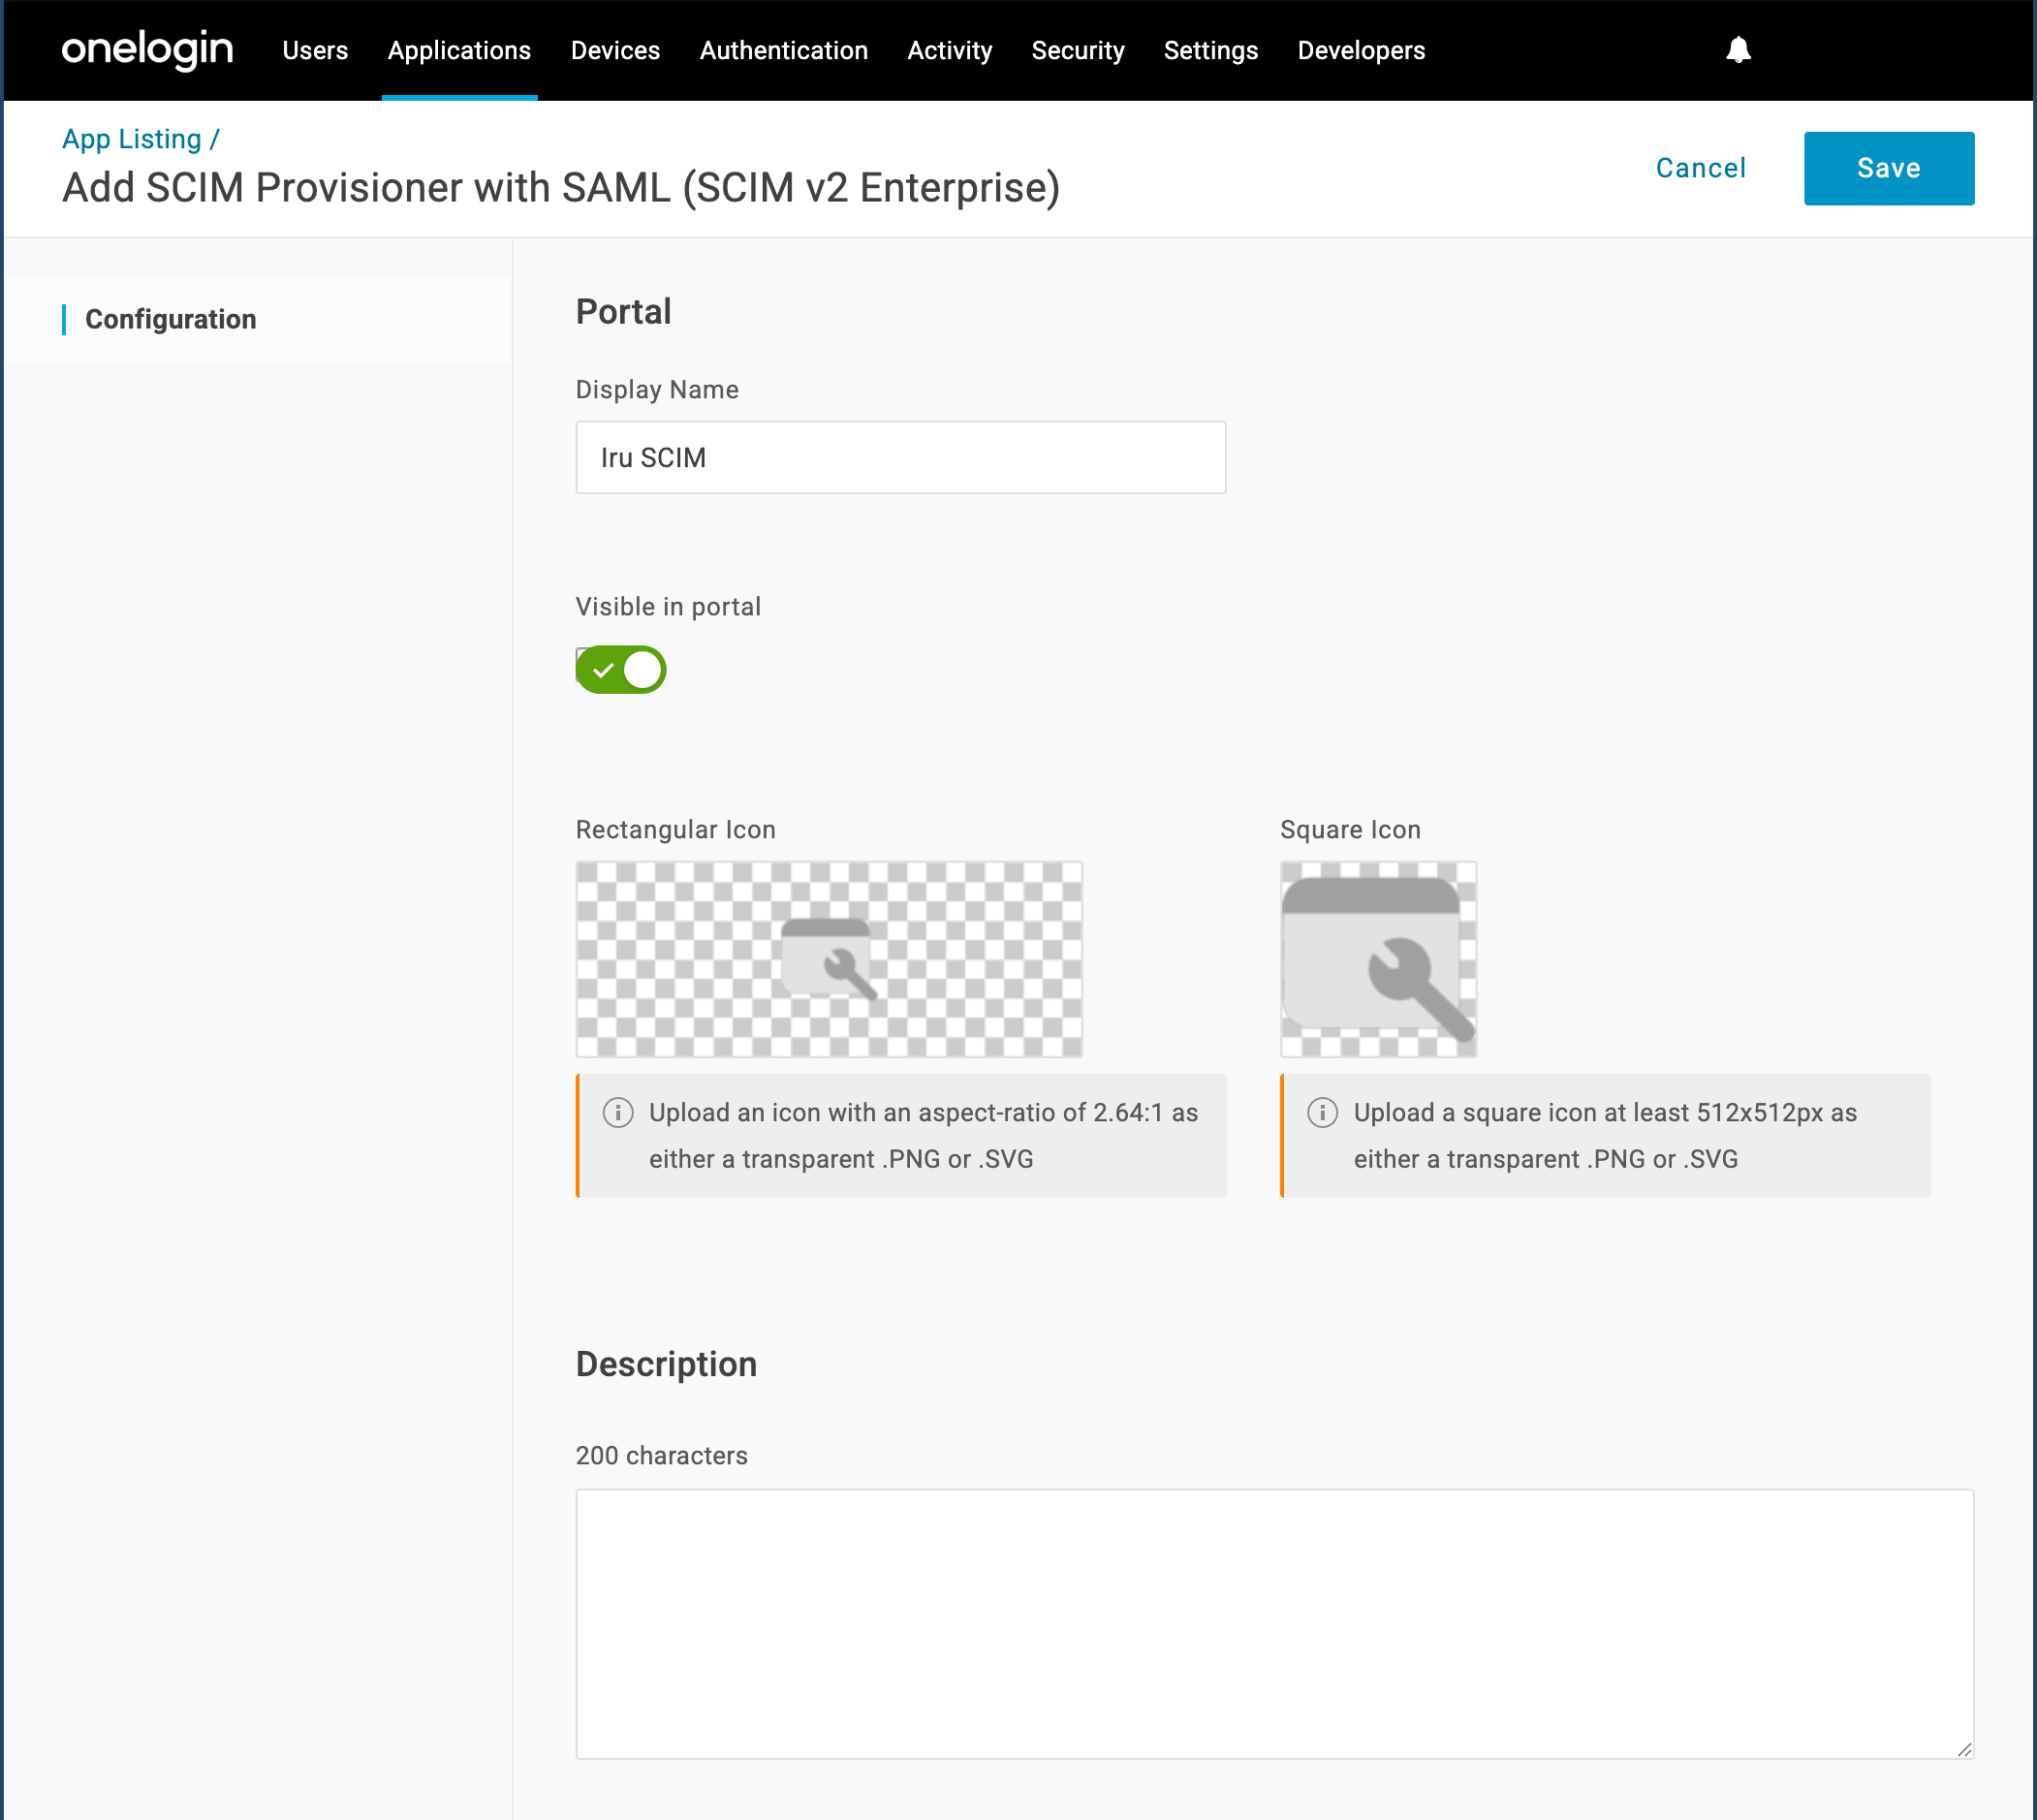Viewport: 2037px width, 1820px height.
Task: Click the 'Description' section heading
Action: (x=666, y=1364)
